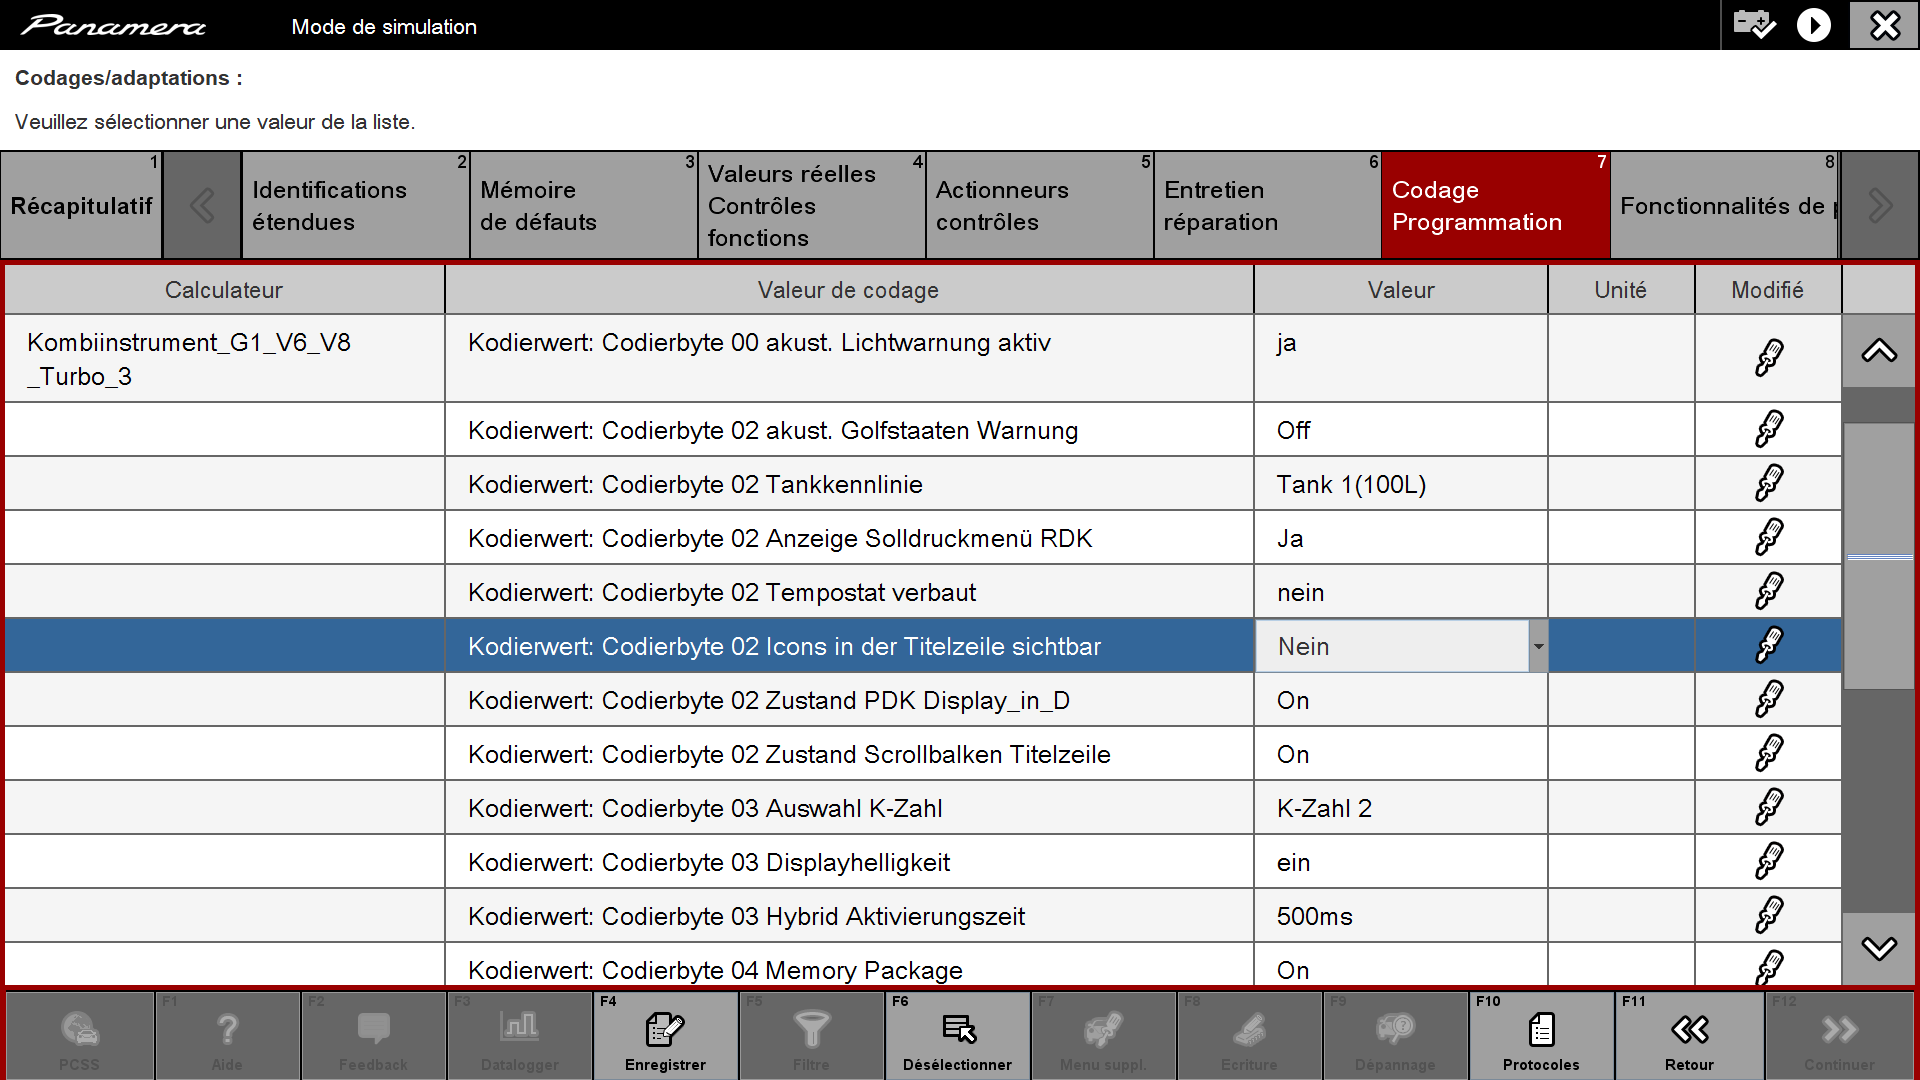
Task: Click modified icon for Icons in Titelzeile row
Action: pos(1769,646)
